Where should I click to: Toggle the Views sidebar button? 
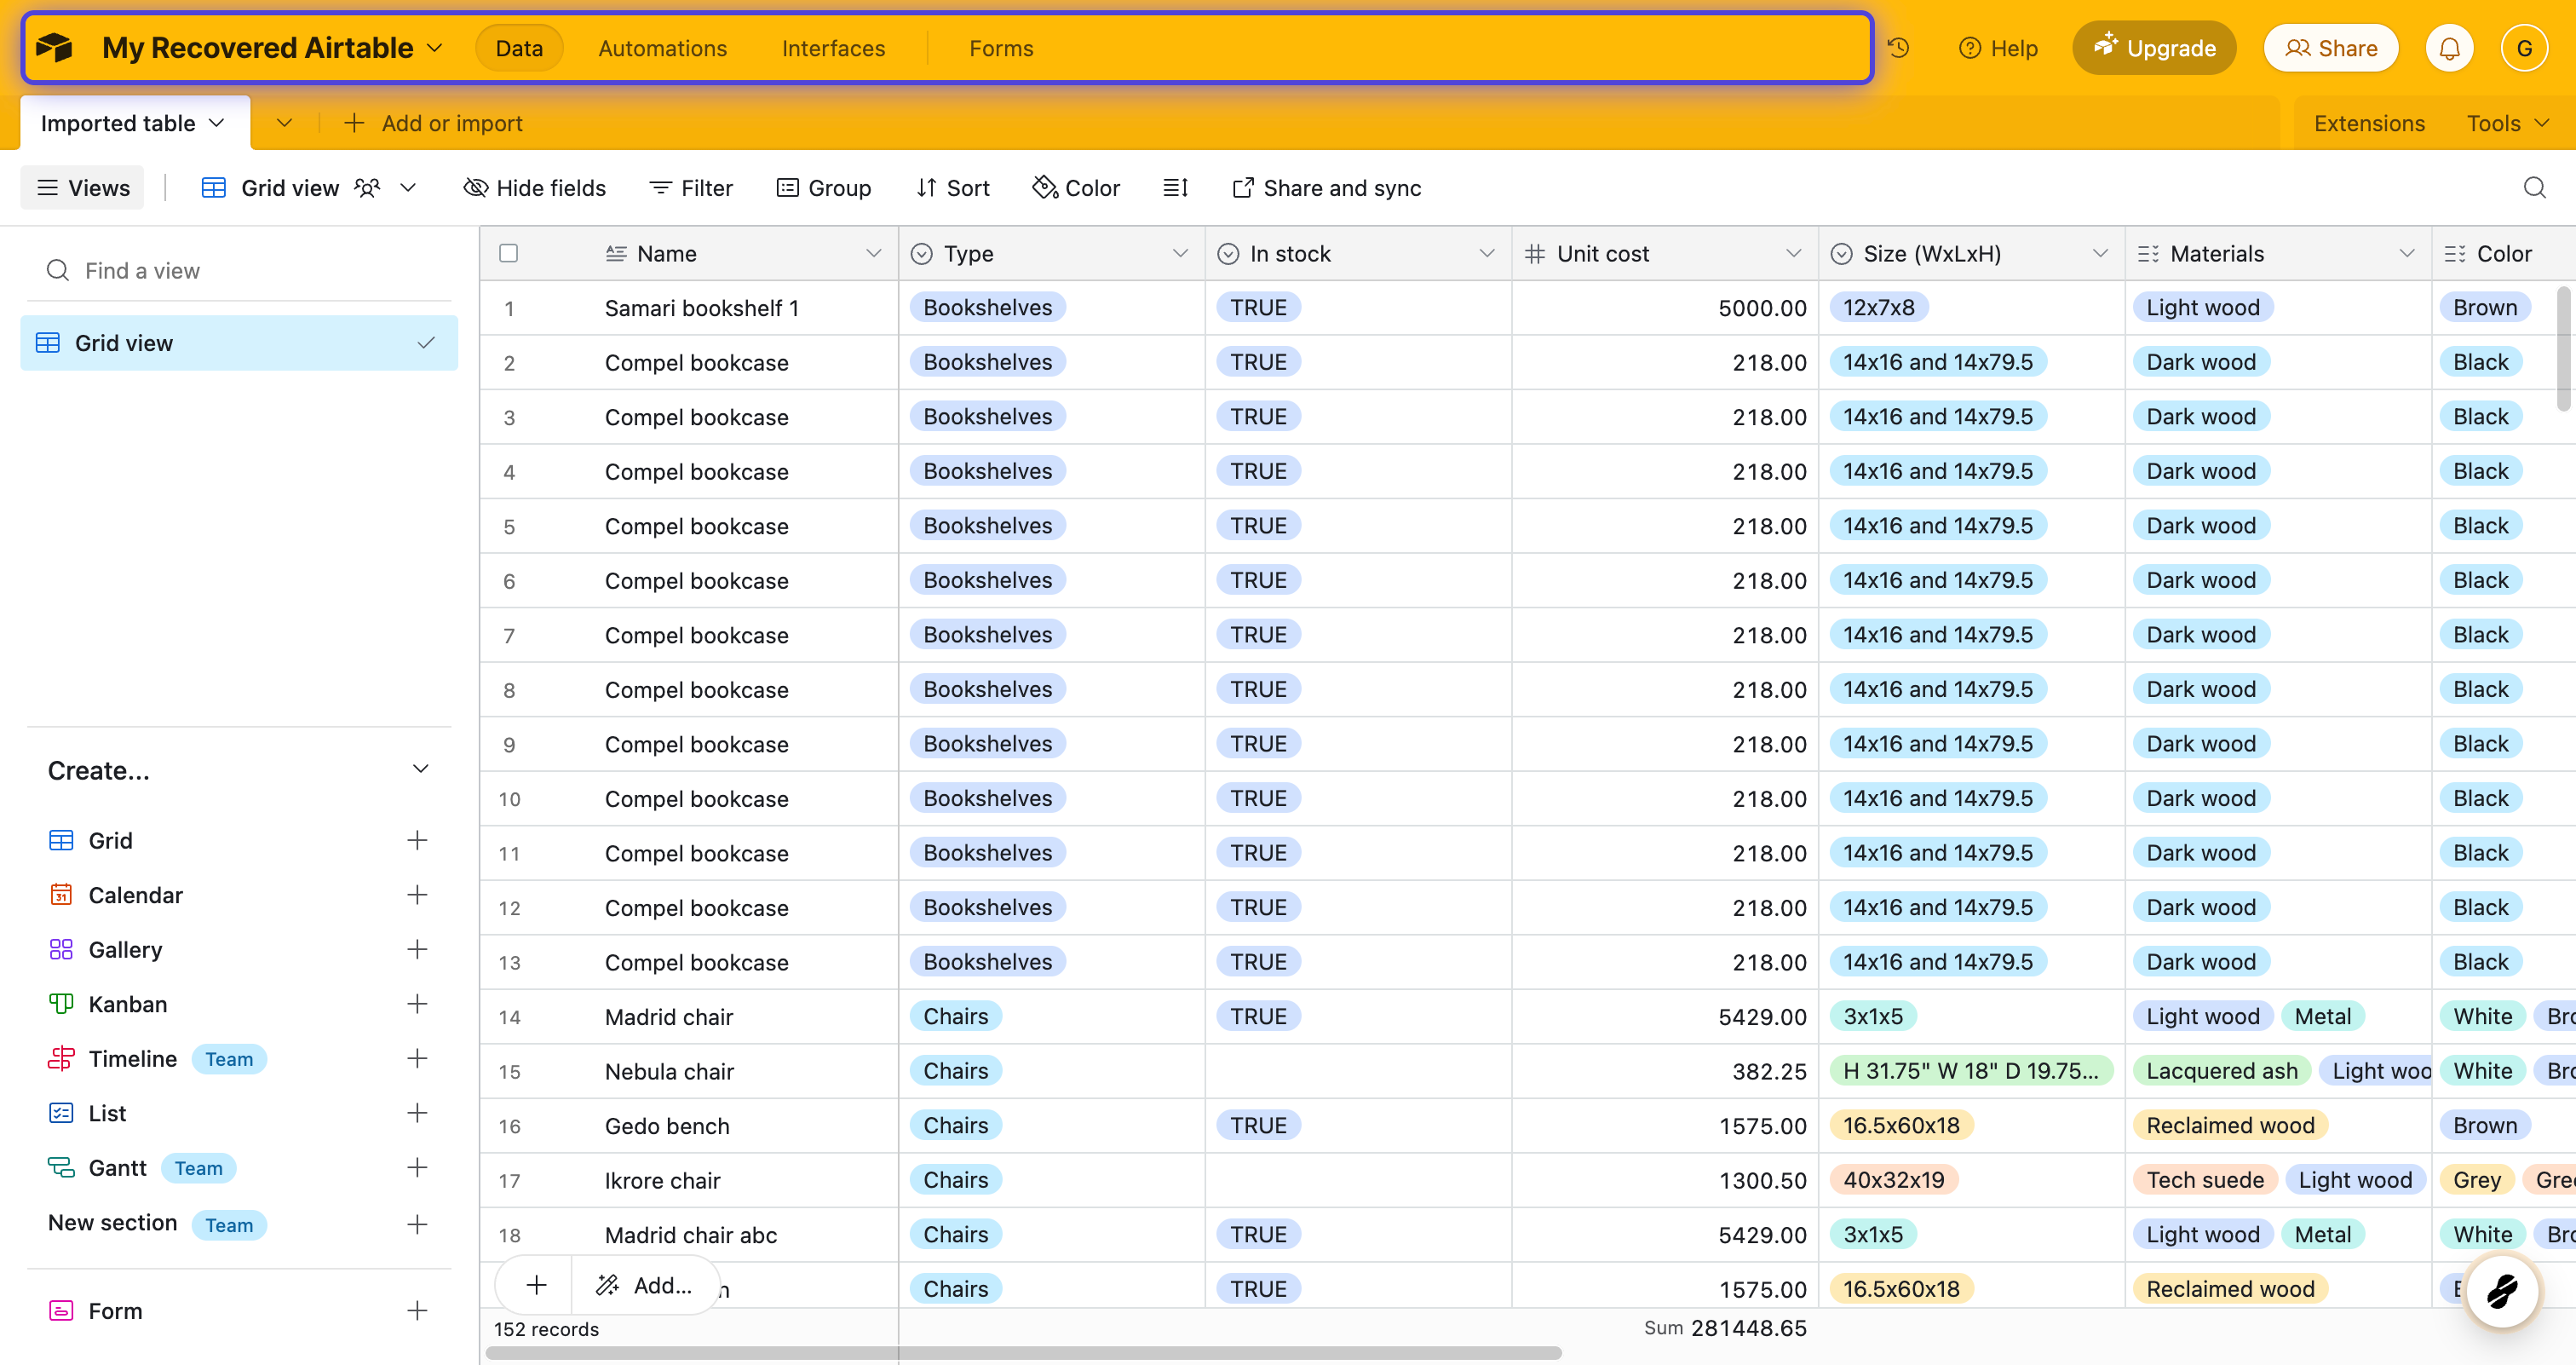(83, 187)
